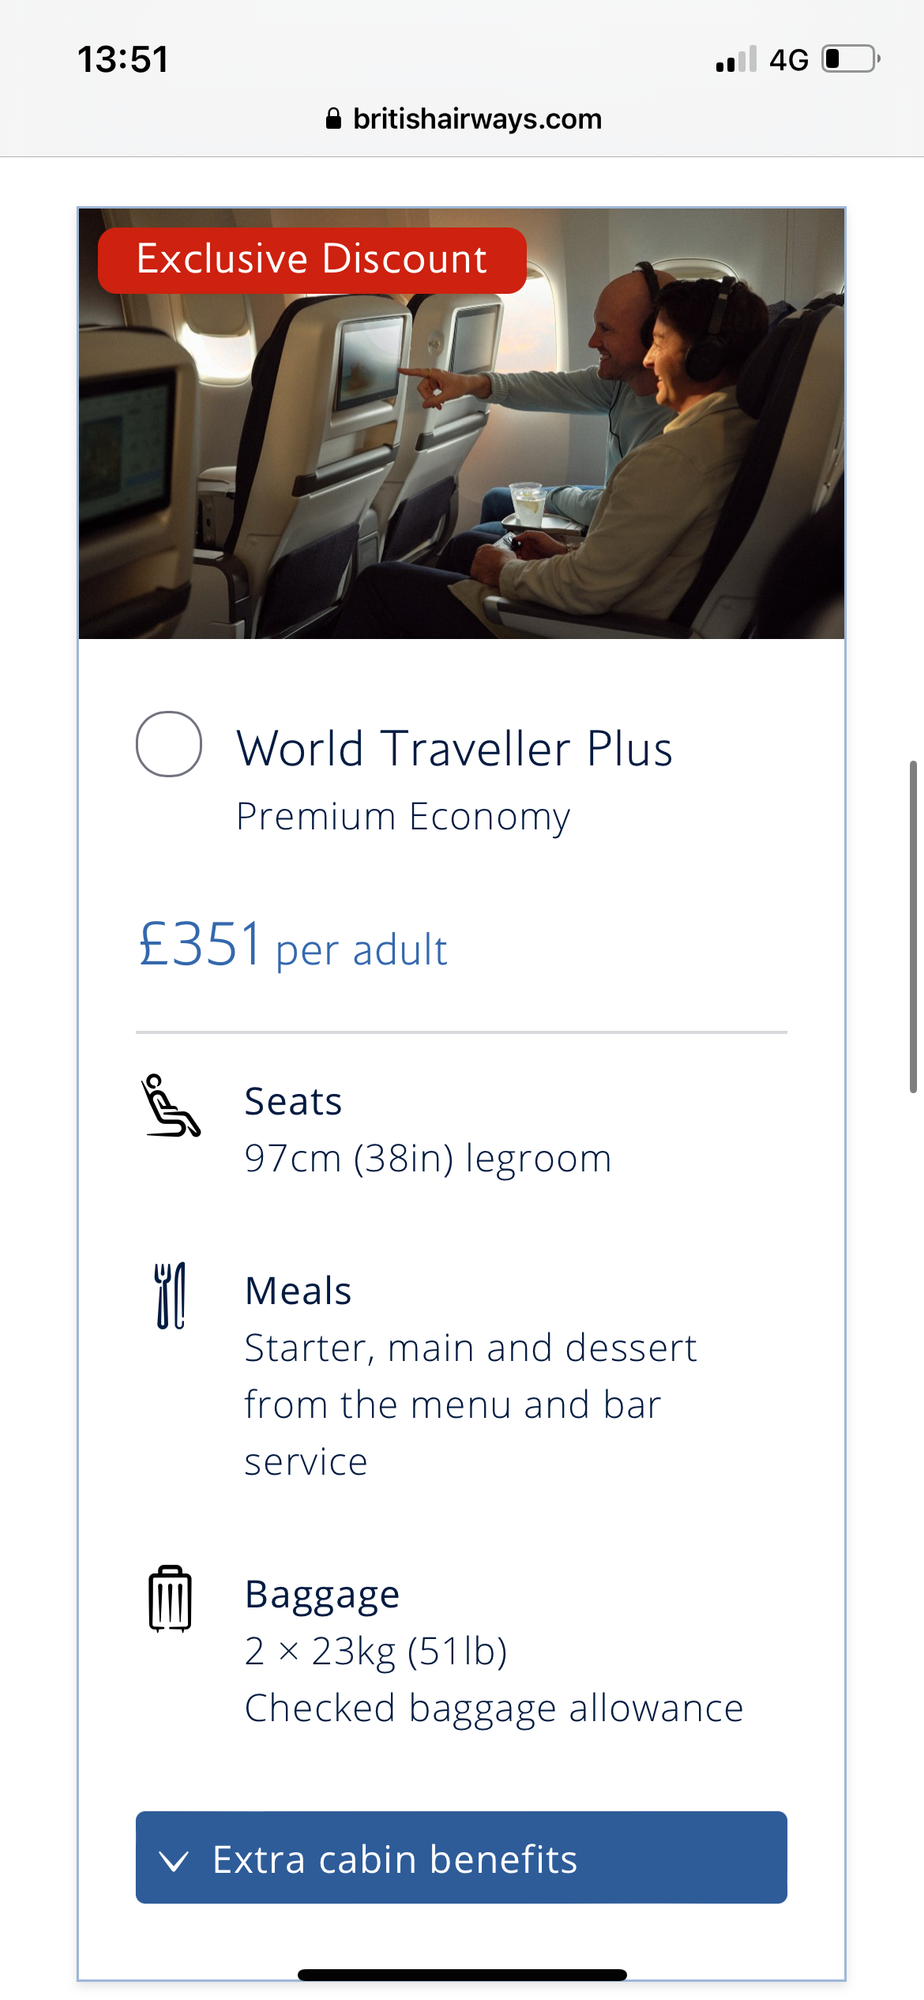This screenshot has height=2000, width=924.
Task: Select the World Traveller Plus radio button
Action: pyautogui.click(x=169, y=744)
